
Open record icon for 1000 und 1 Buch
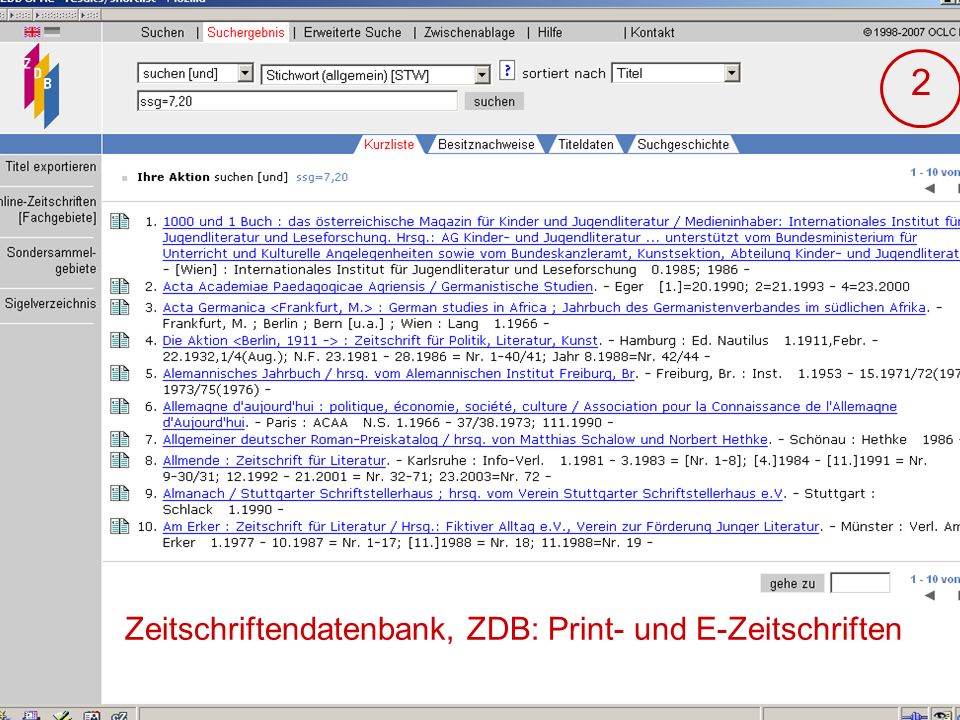coord(119,221)
